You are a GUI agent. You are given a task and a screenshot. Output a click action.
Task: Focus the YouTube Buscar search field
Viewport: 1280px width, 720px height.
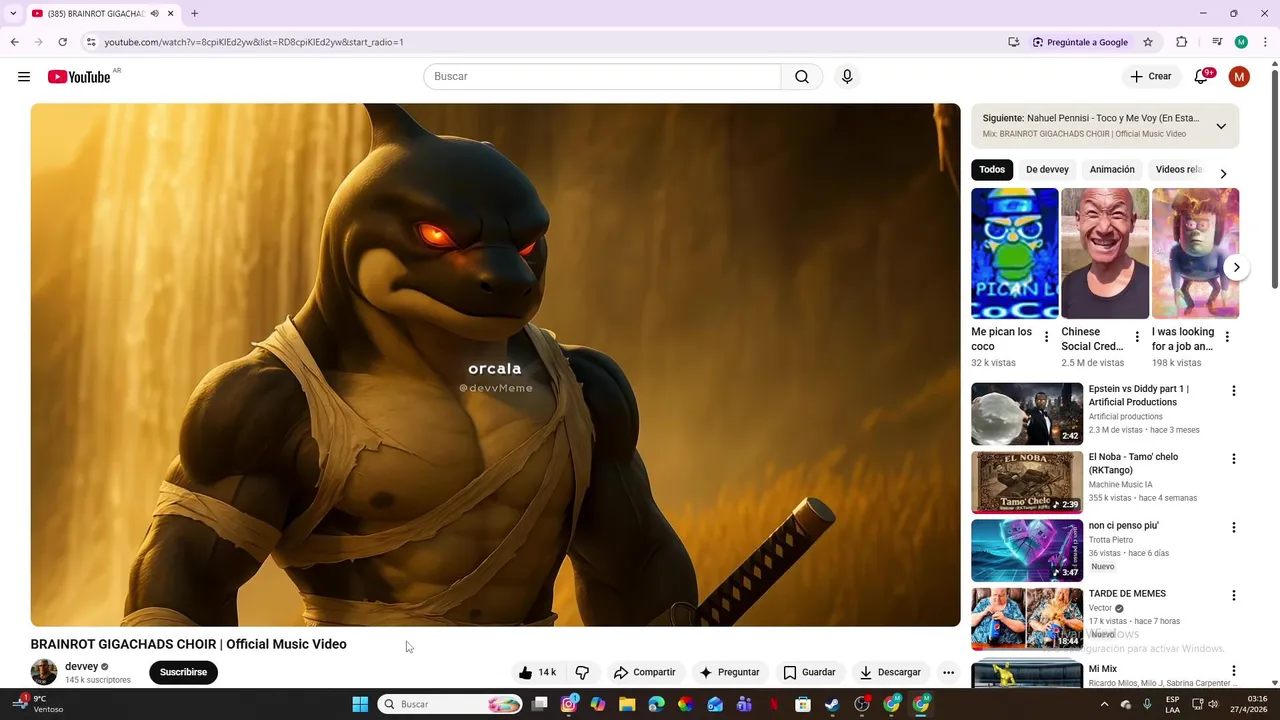tap(602, 77)
